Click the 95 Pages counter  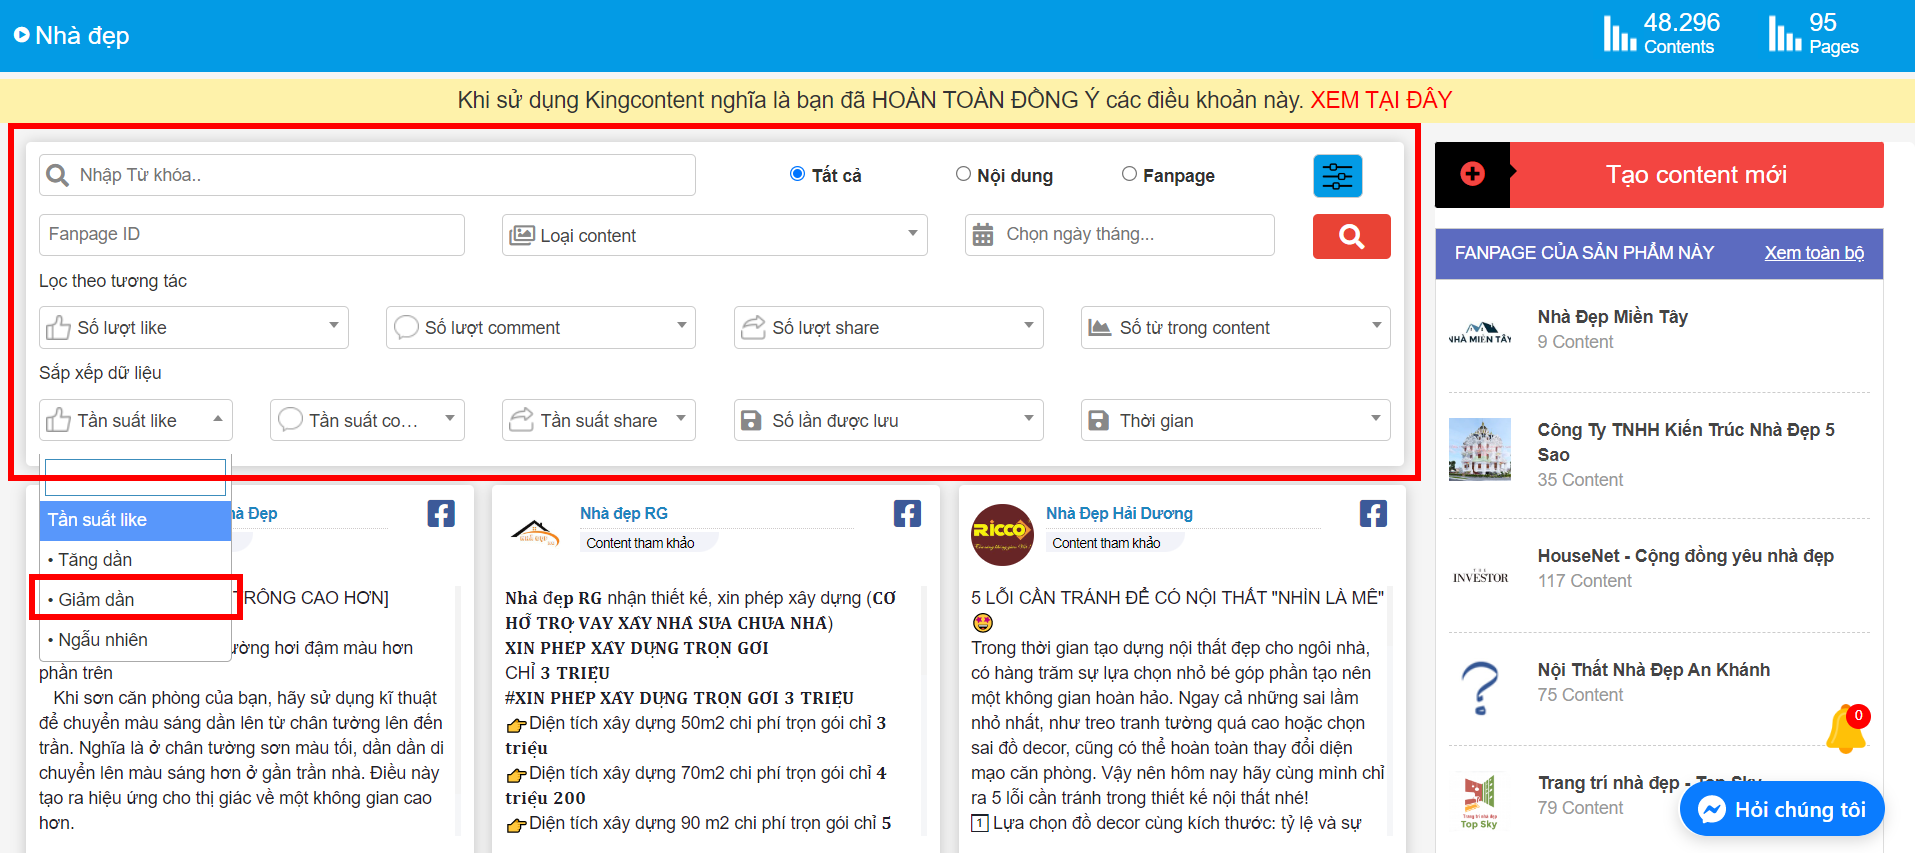click(x=1814, y=33)
